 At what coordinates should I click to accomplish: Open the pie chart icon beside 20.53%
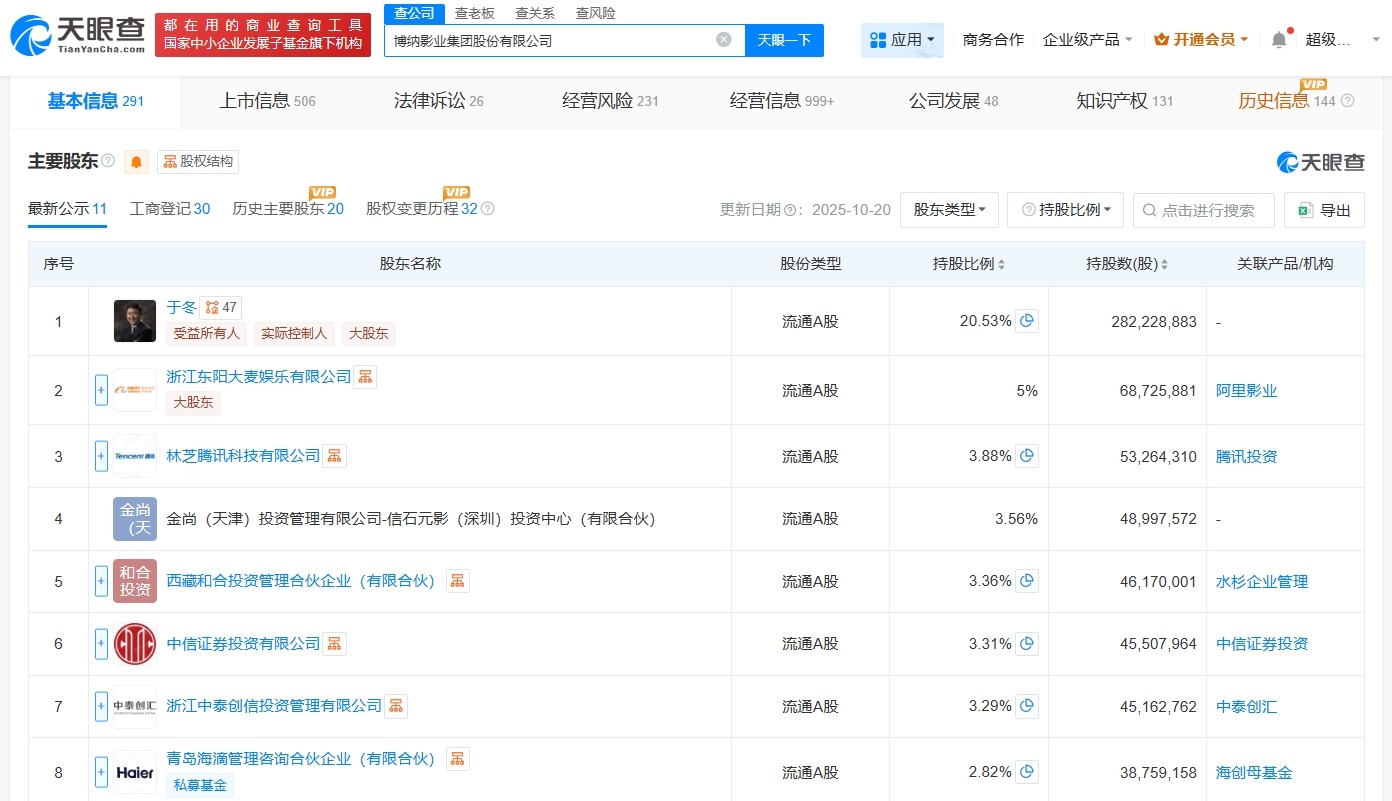1028,321
